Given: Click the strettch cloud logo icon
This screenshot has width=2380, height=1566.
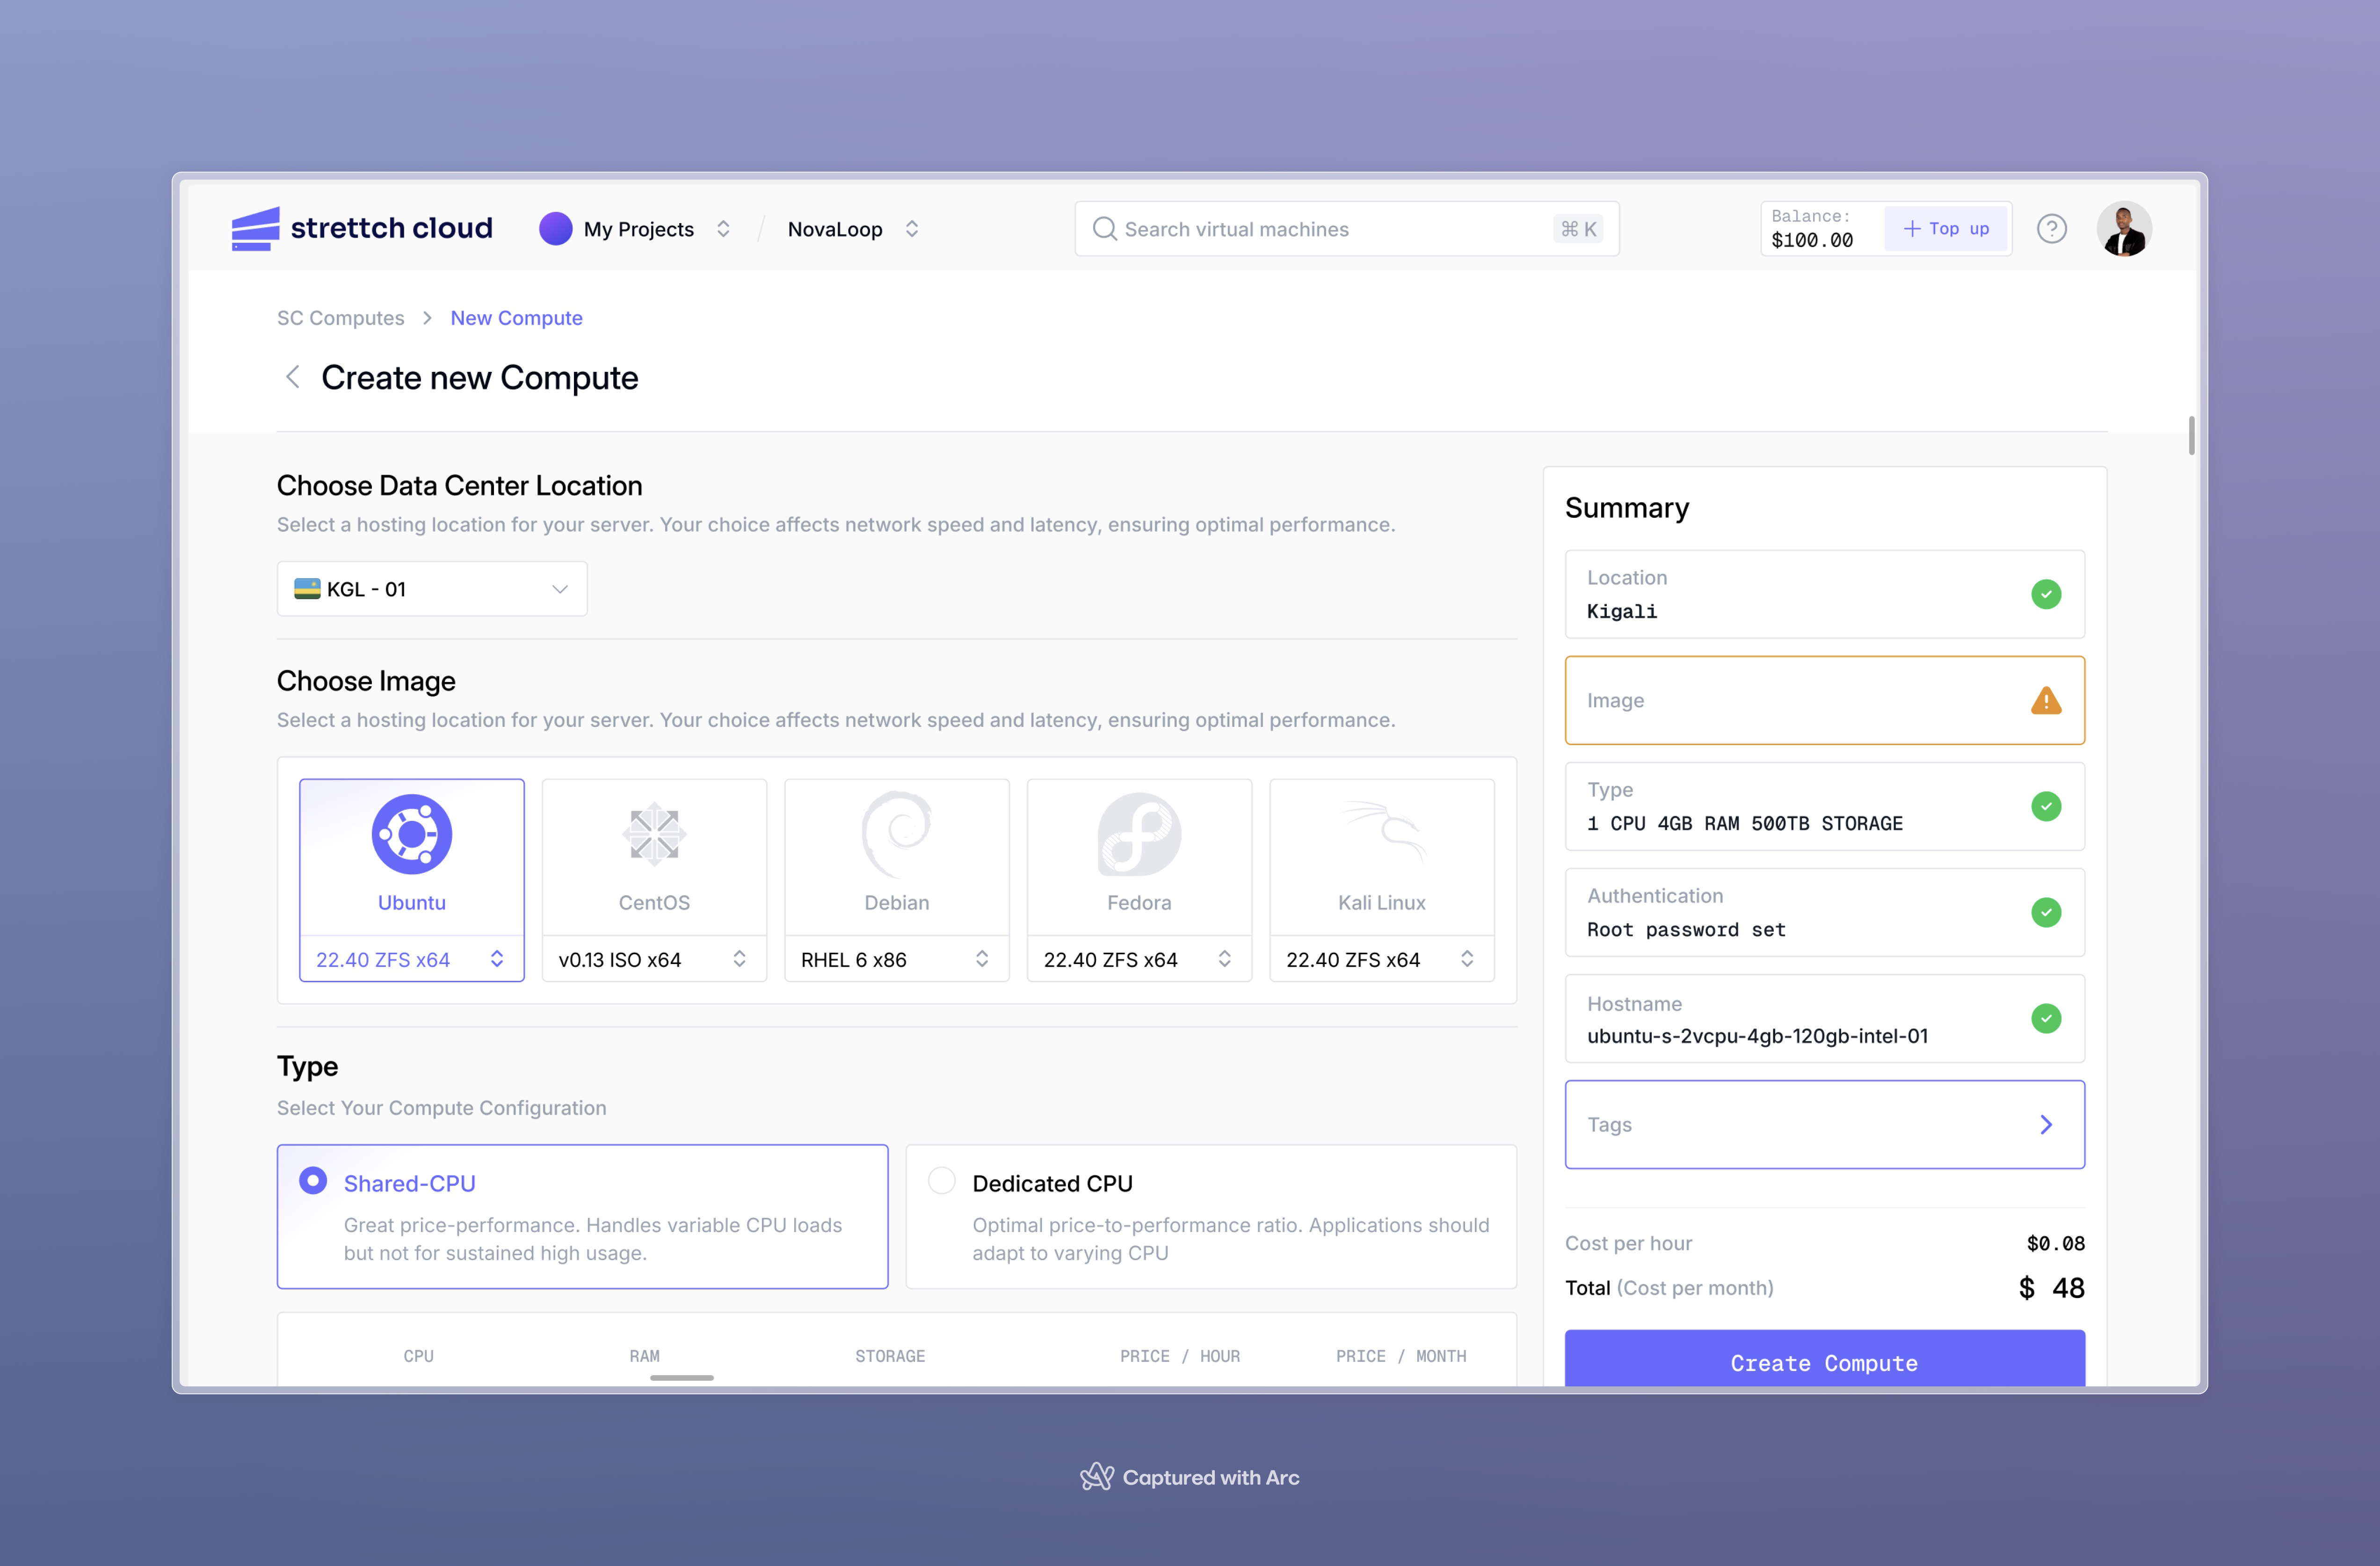Looking at the screenshot, I should tap(255, 229).
